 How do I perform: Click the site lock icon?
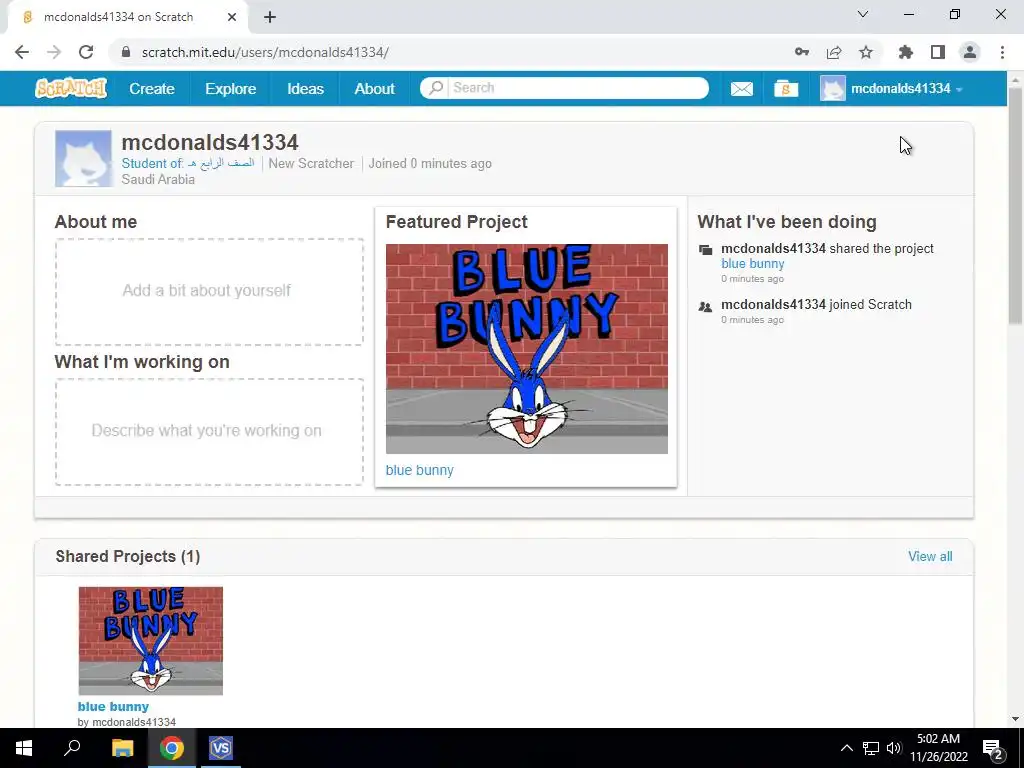(126, 52)
